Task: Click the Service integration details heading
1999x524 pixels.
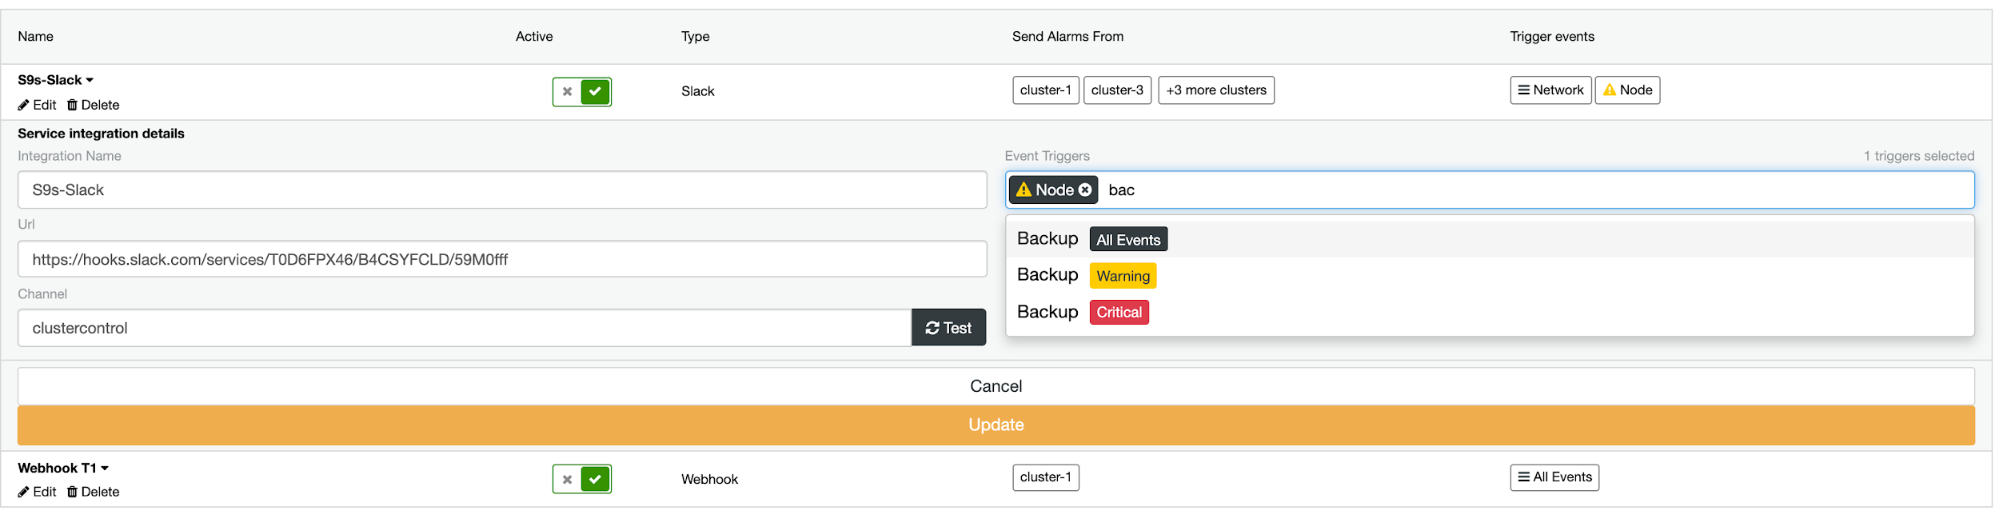Action: [101, 133]
